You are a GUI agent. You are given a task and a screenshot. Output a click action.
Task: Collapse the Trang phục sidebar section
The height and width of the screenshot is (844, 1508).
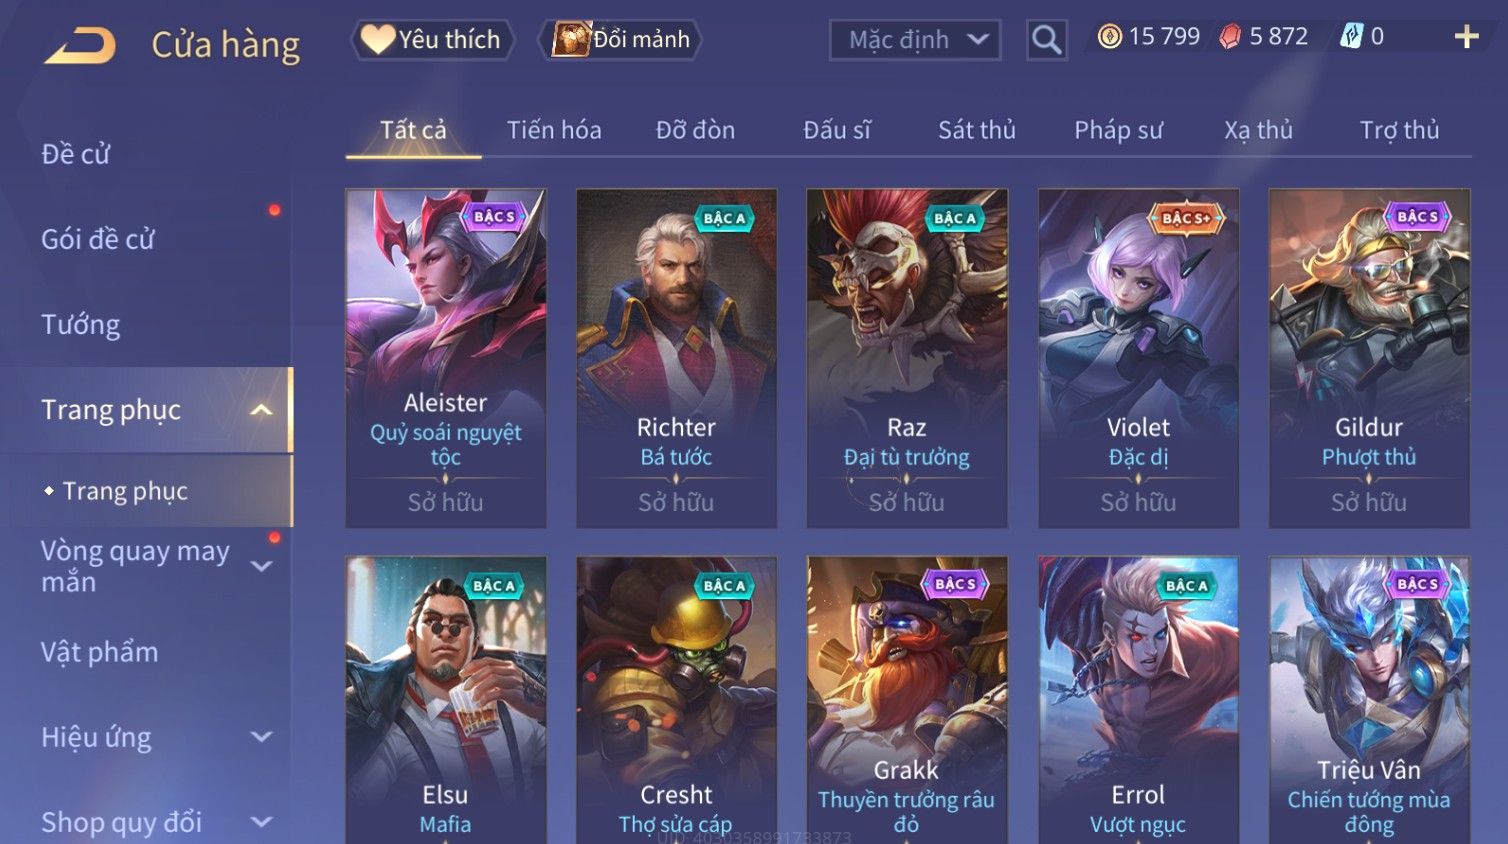point(261,410)
